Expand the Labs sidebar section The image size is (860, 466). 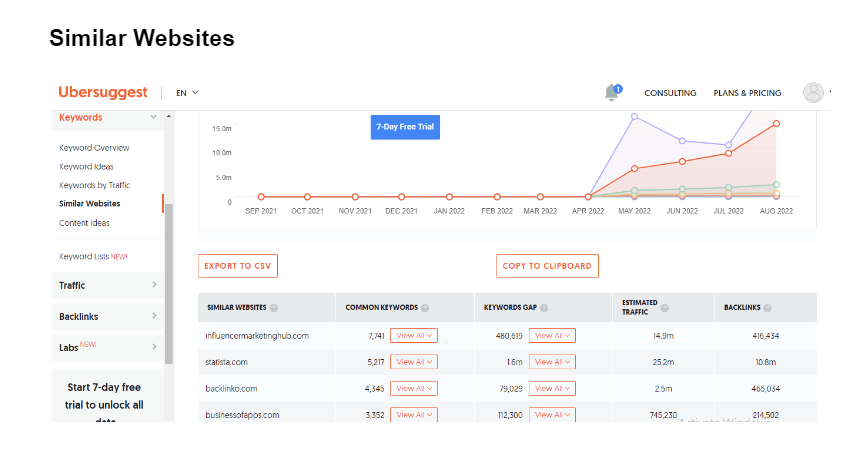point(154,347)
